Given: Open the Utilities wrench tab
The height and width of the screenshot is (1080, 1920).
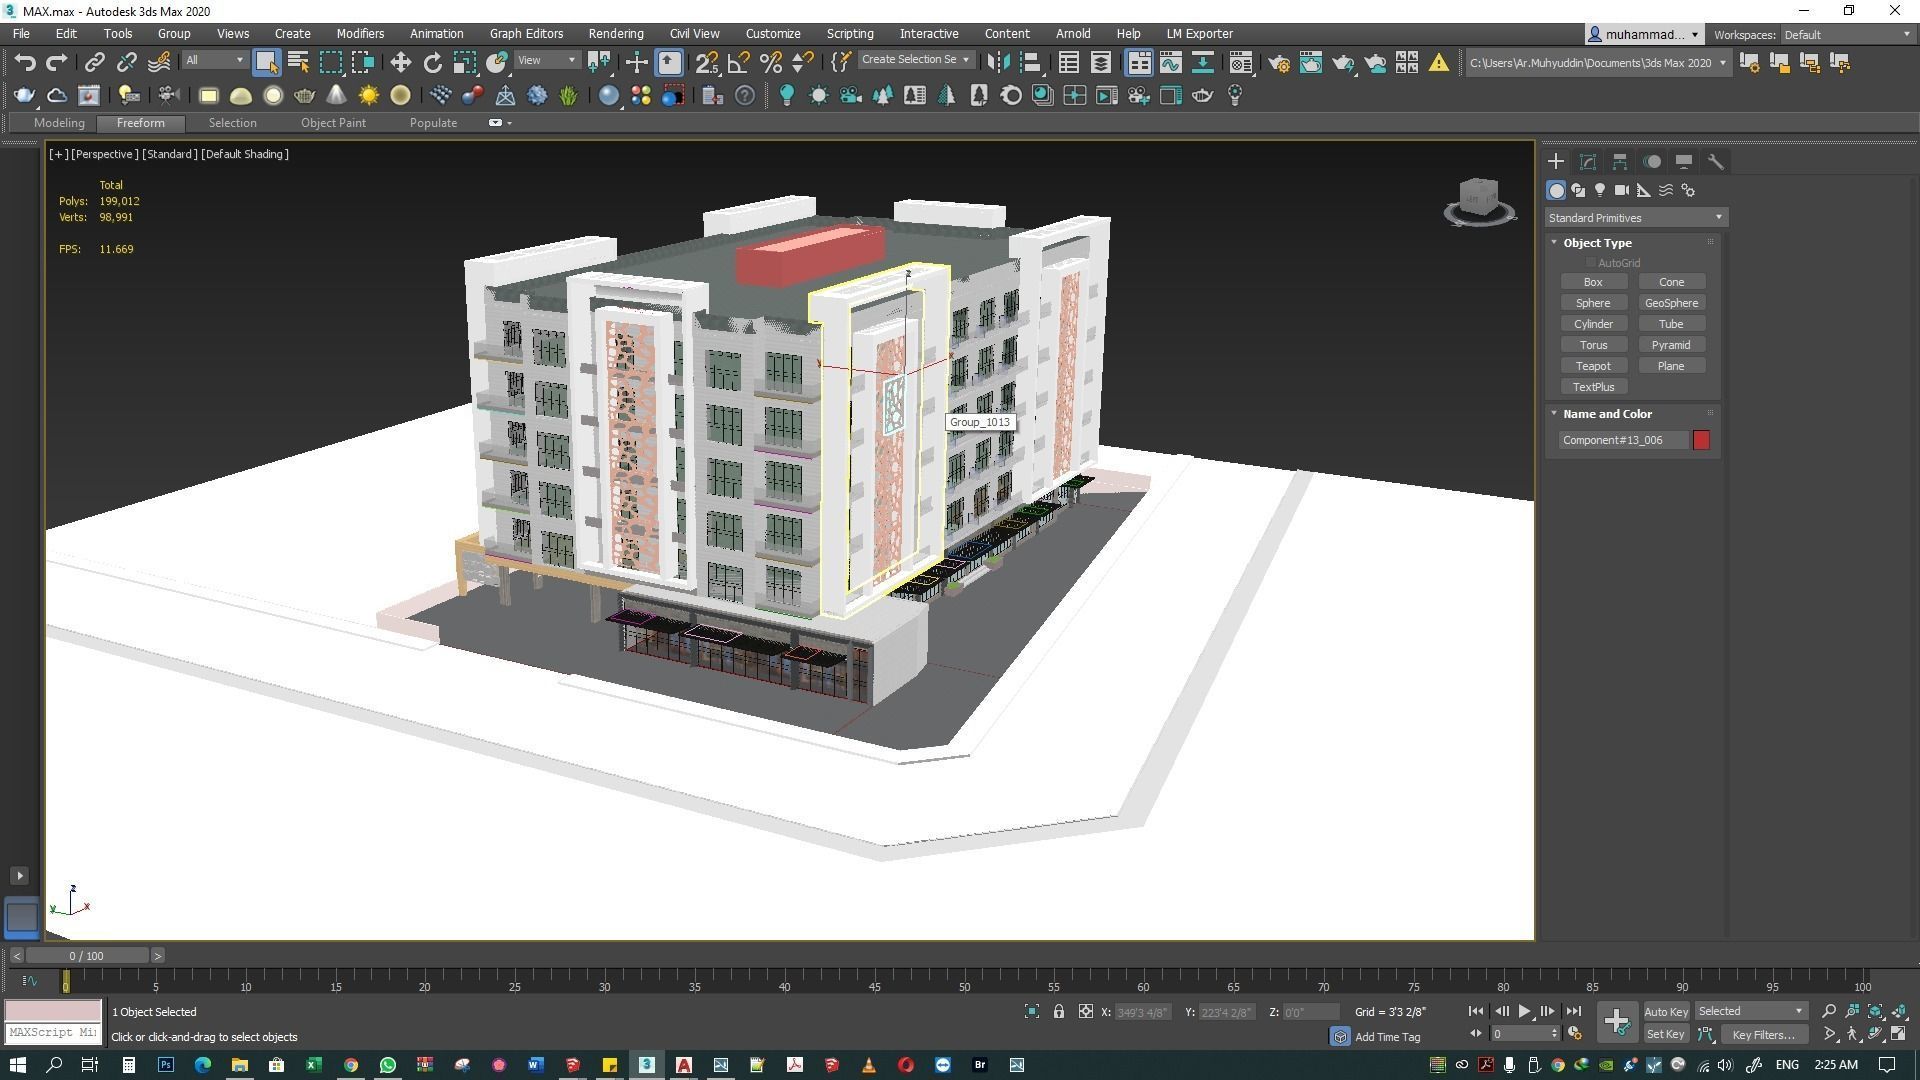Looking at the screenshot, I should [1716, 161].
